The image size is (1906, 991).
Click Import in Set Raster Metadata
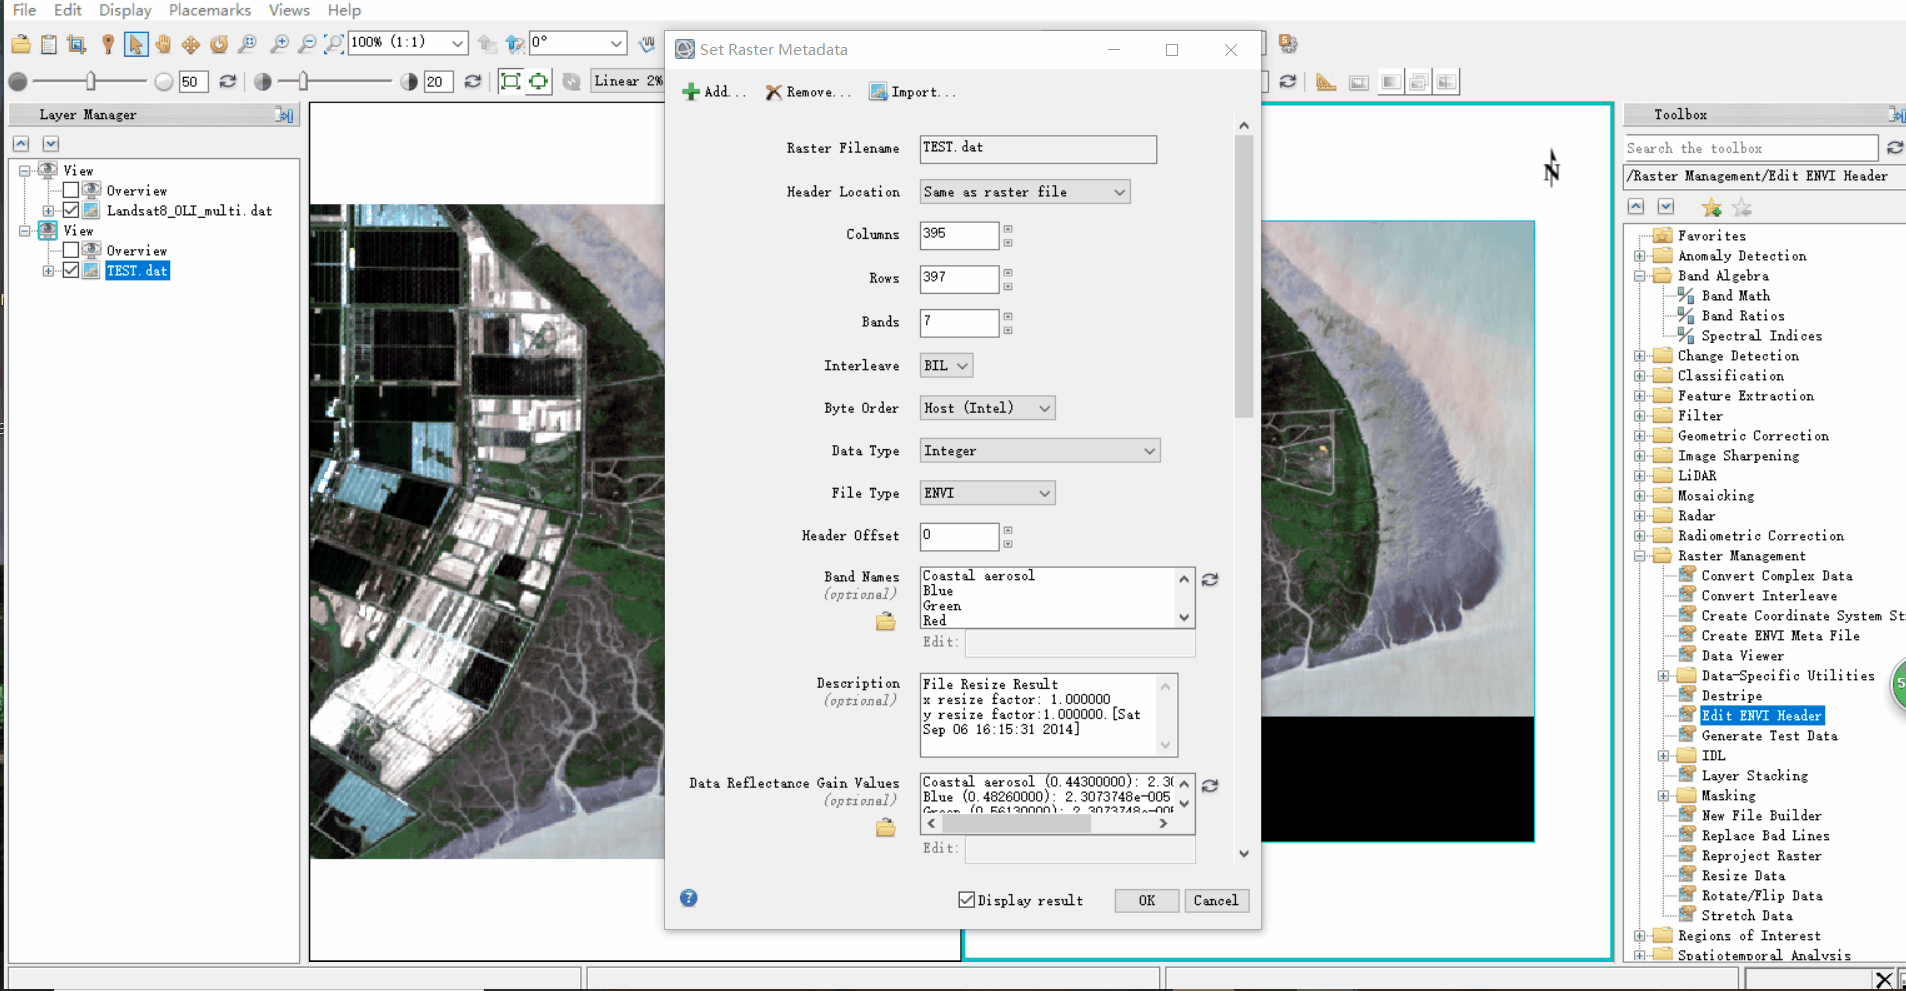coord(913,92)
